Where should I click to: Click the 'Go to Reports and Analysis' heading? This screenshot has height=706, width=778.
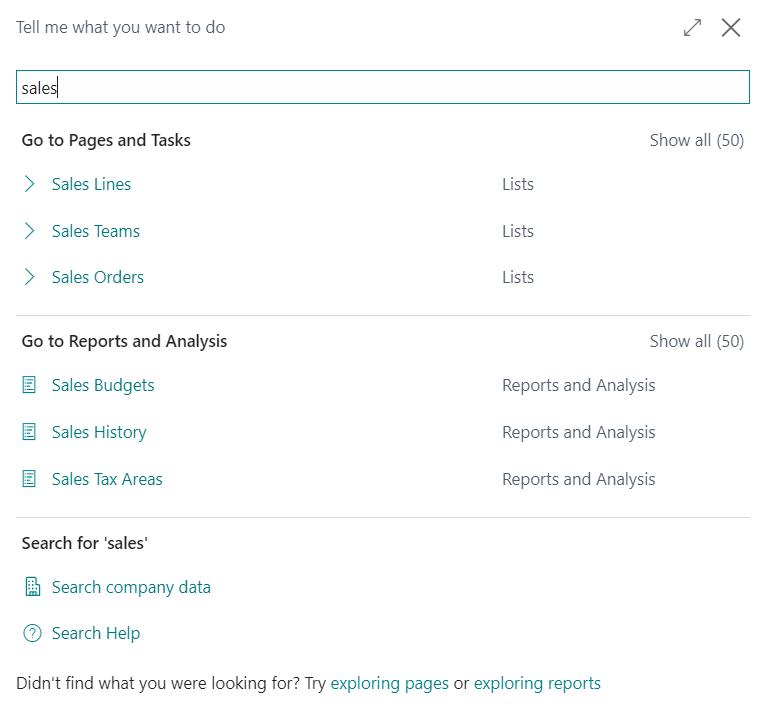125,342
